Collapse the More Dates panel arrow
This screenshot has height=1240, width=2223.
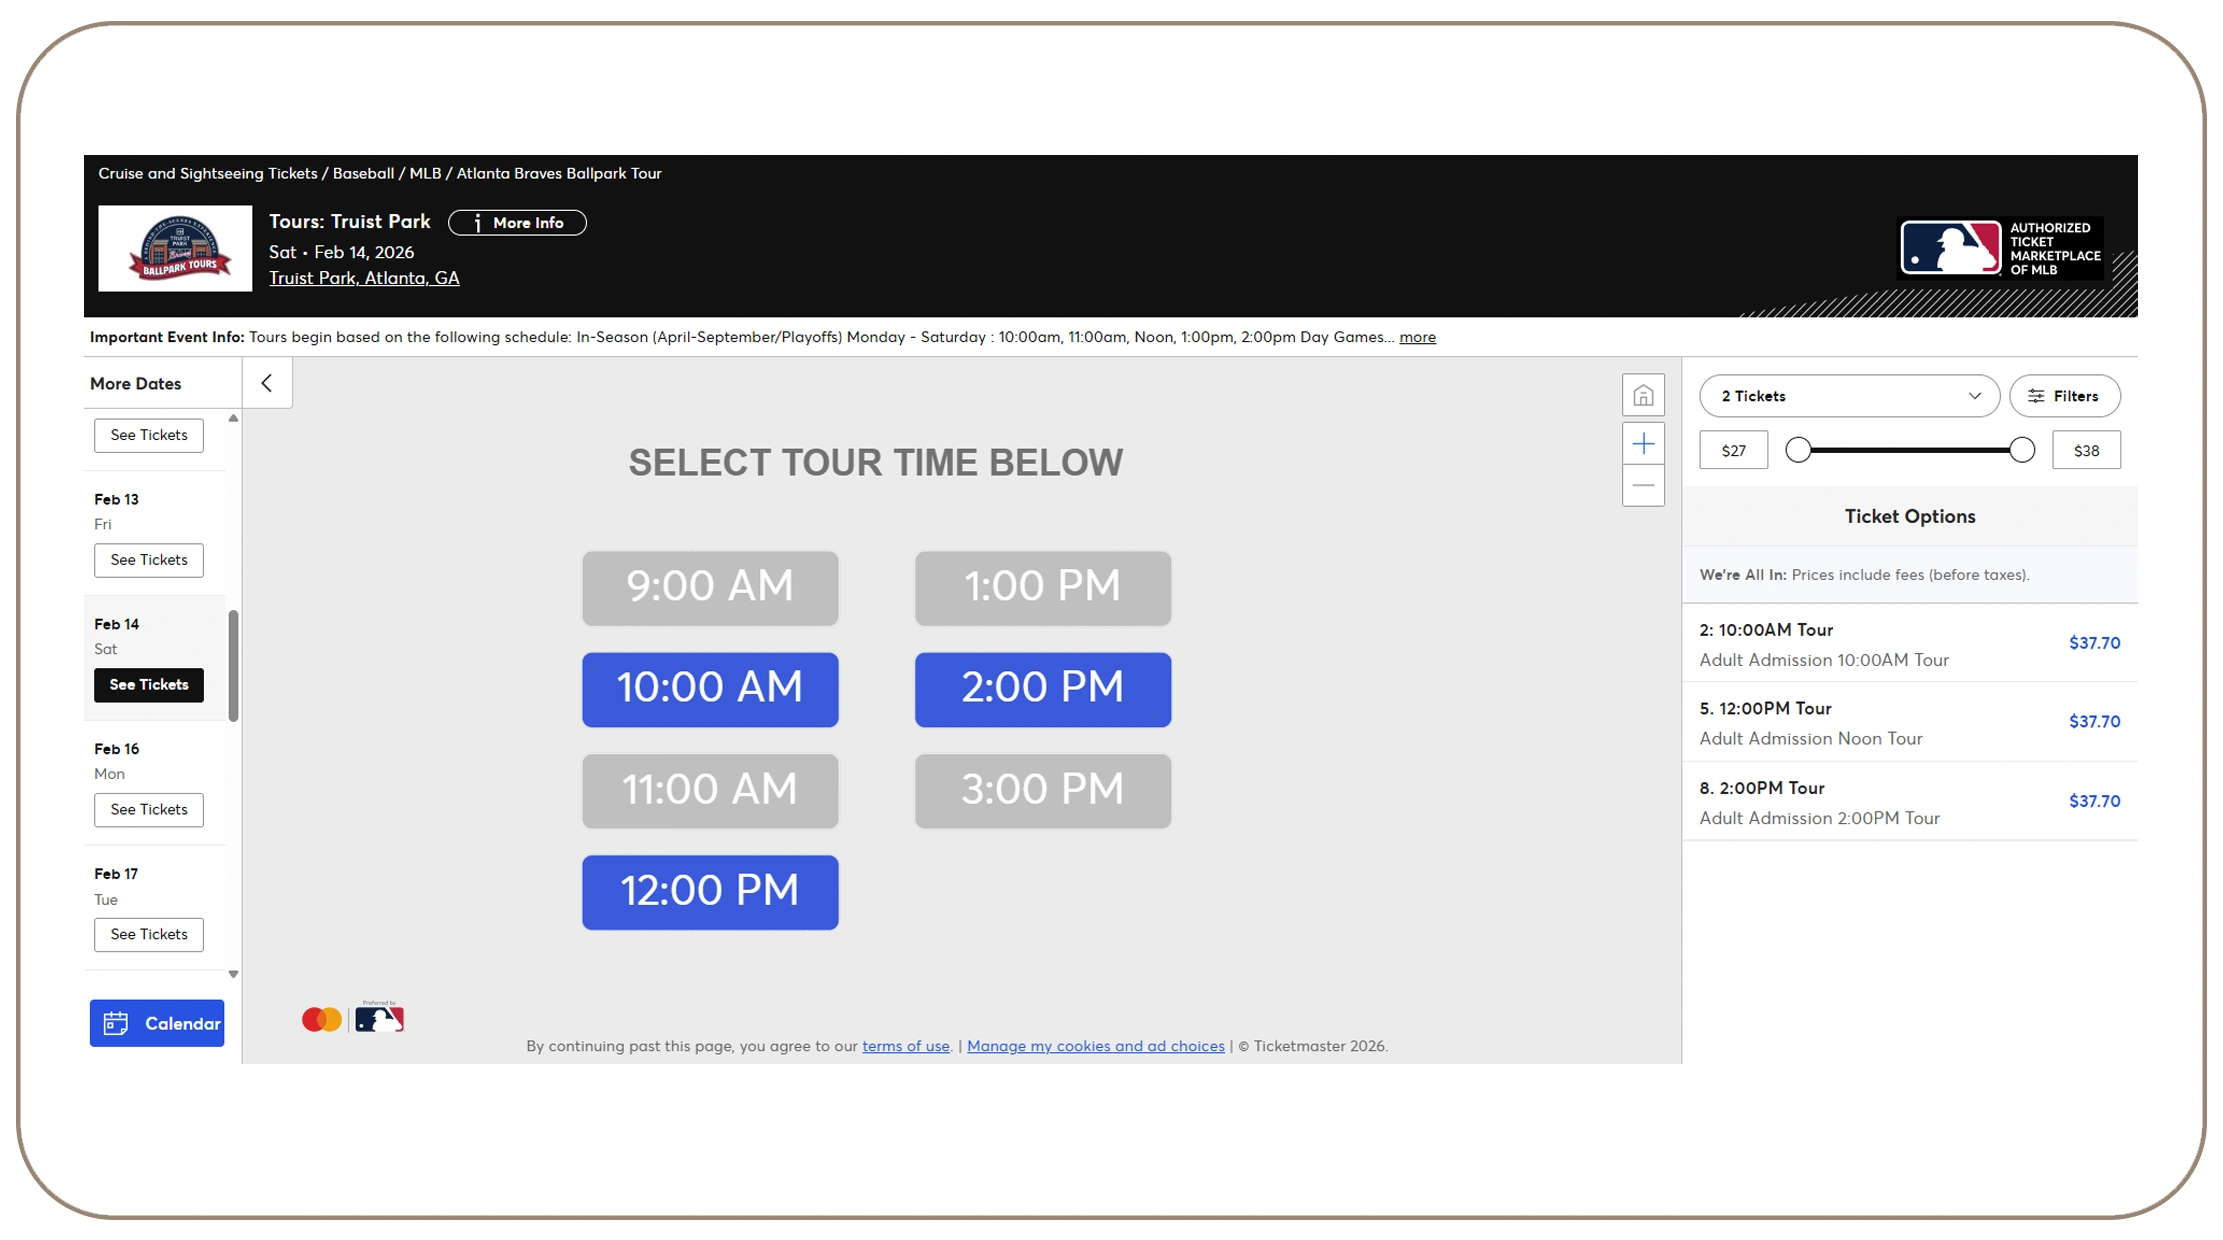[267, 383]
